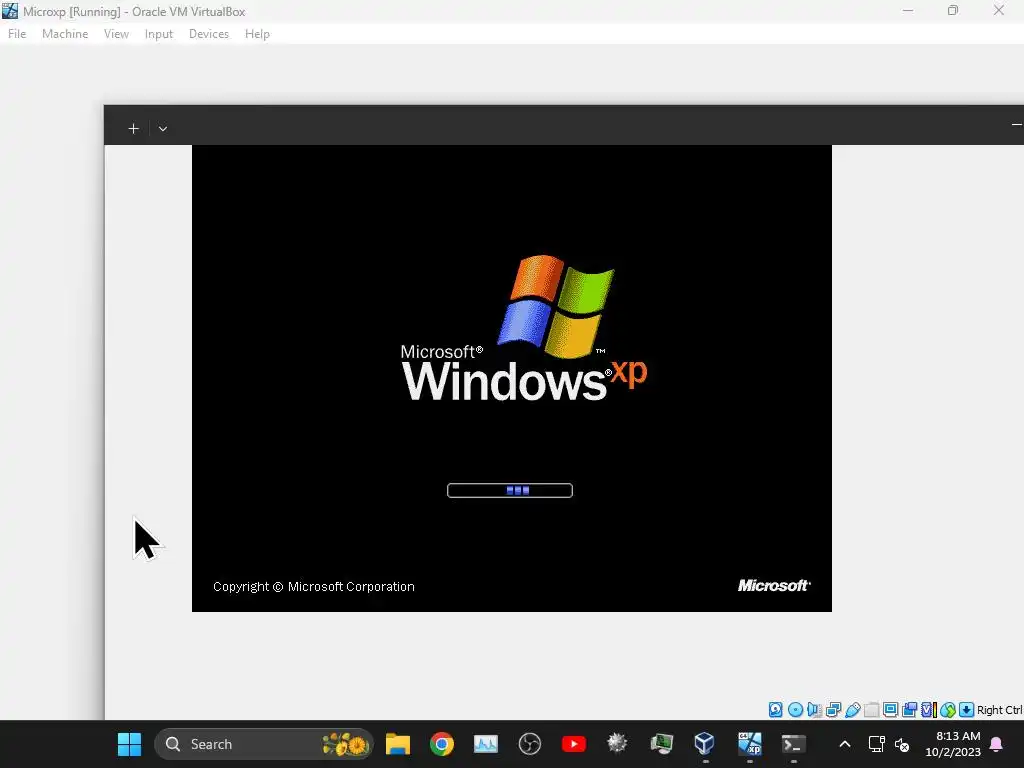Click the Windows XP logo flag

(556, 306)
